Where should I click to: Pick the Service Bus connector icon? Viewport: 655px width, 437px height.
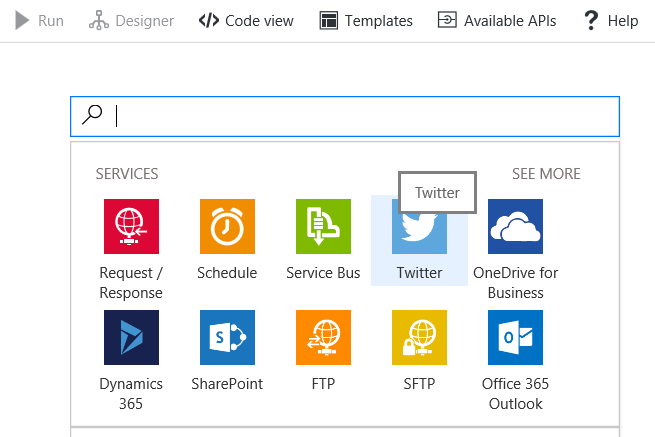point(323,226)
